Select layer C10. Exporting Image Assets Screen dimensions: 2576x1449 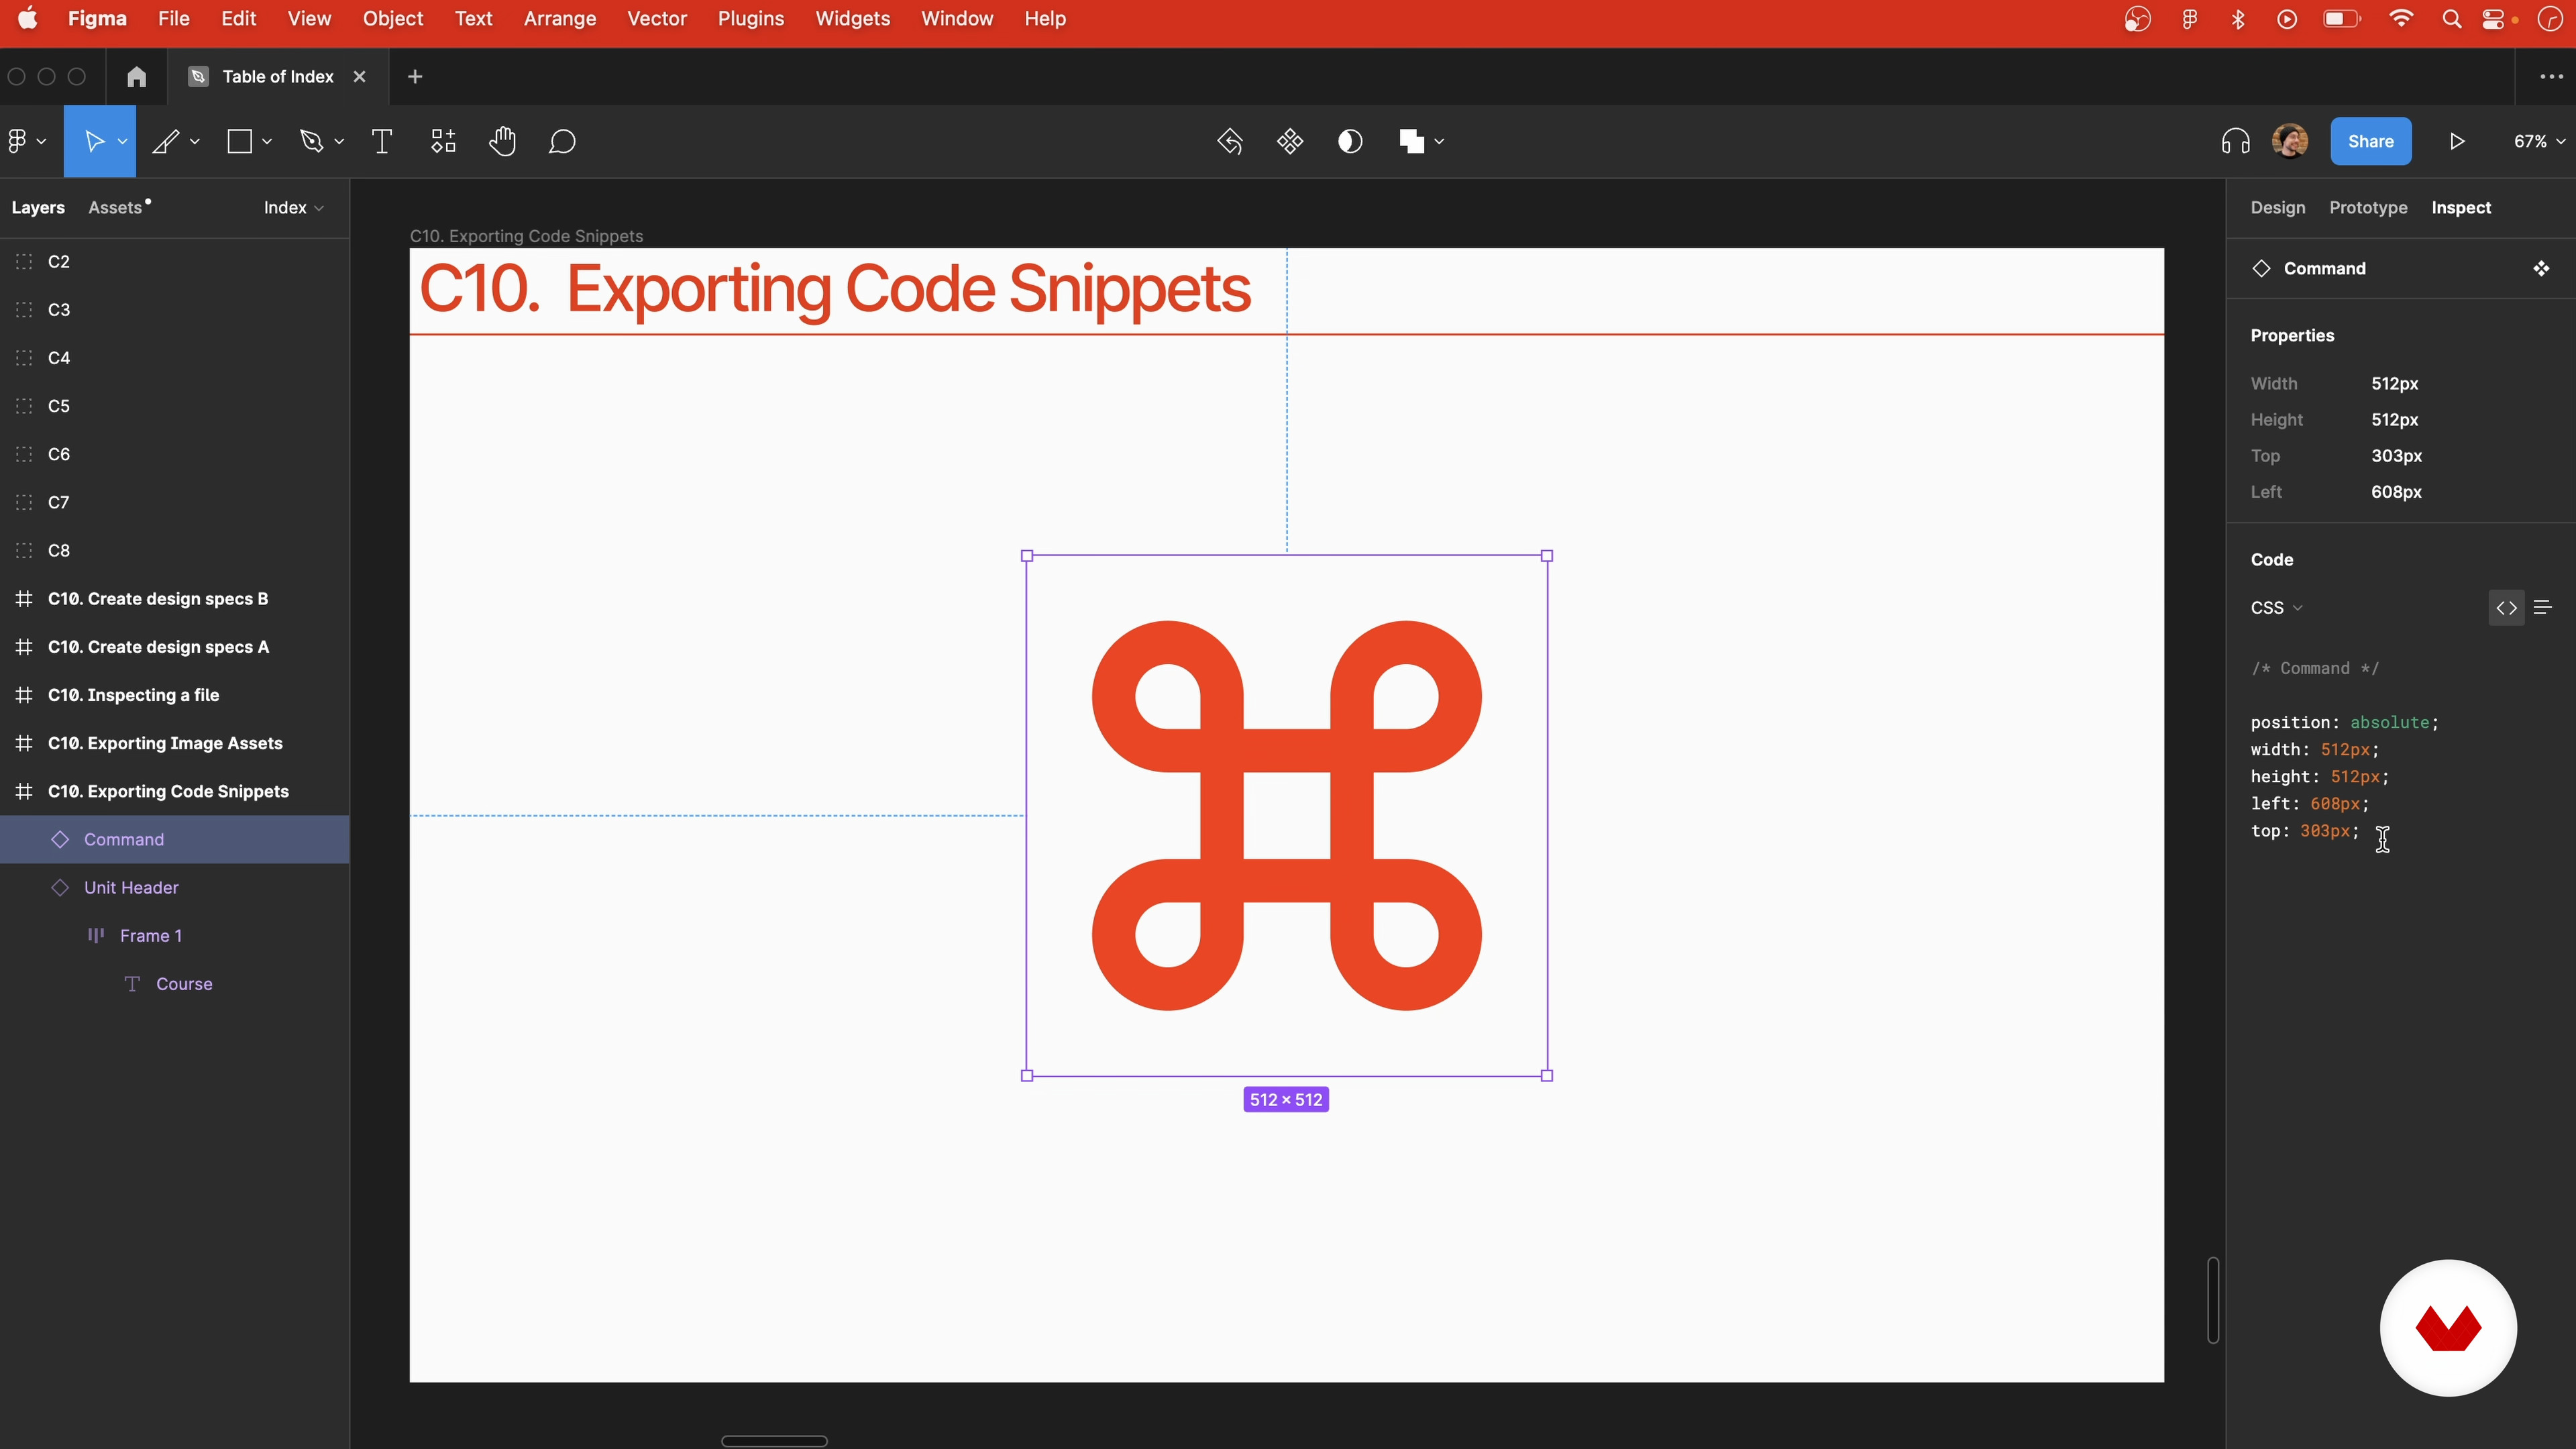[x=175, y=743]
